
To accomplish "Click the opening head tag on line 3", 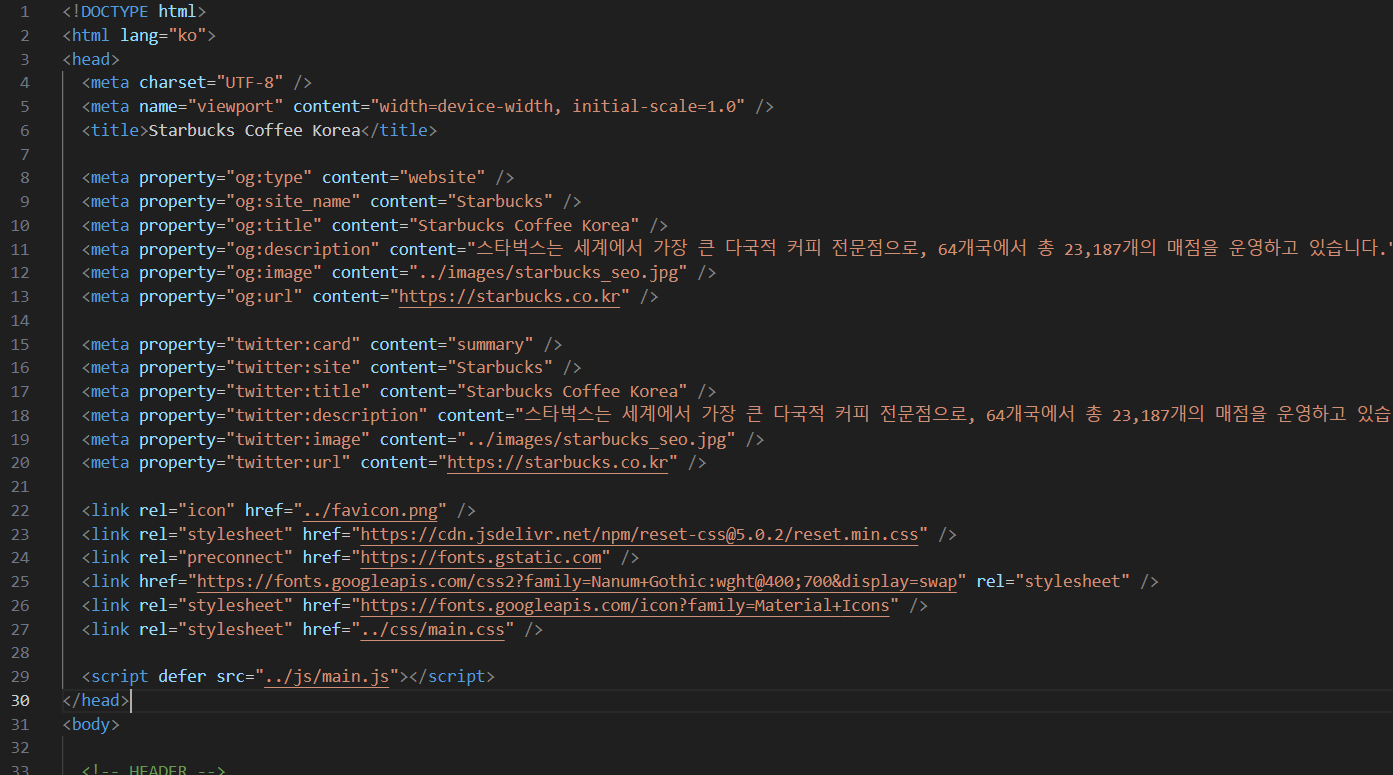I will point(91,60).
